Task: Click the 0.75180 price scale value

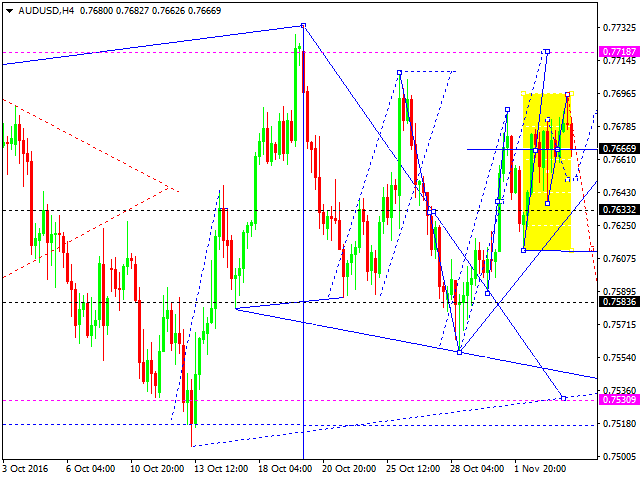Action: click(619, 423)
